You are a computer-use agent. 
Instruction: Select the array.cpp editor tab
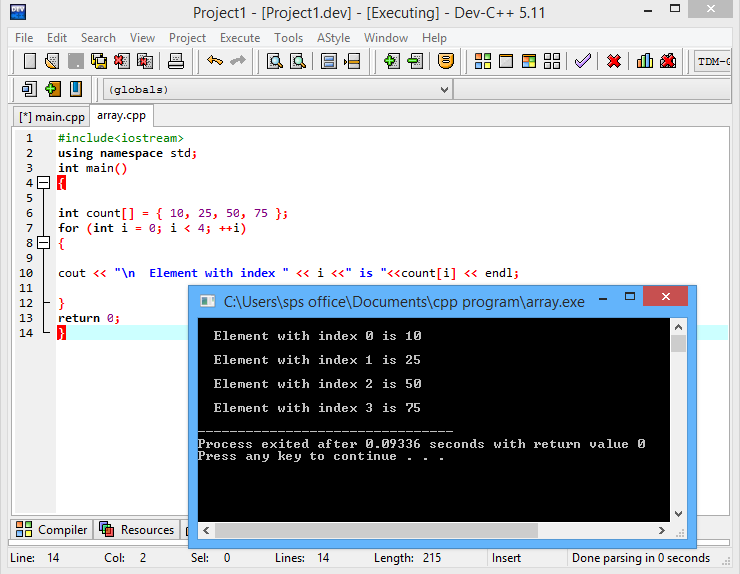click(x=121, y=116)
